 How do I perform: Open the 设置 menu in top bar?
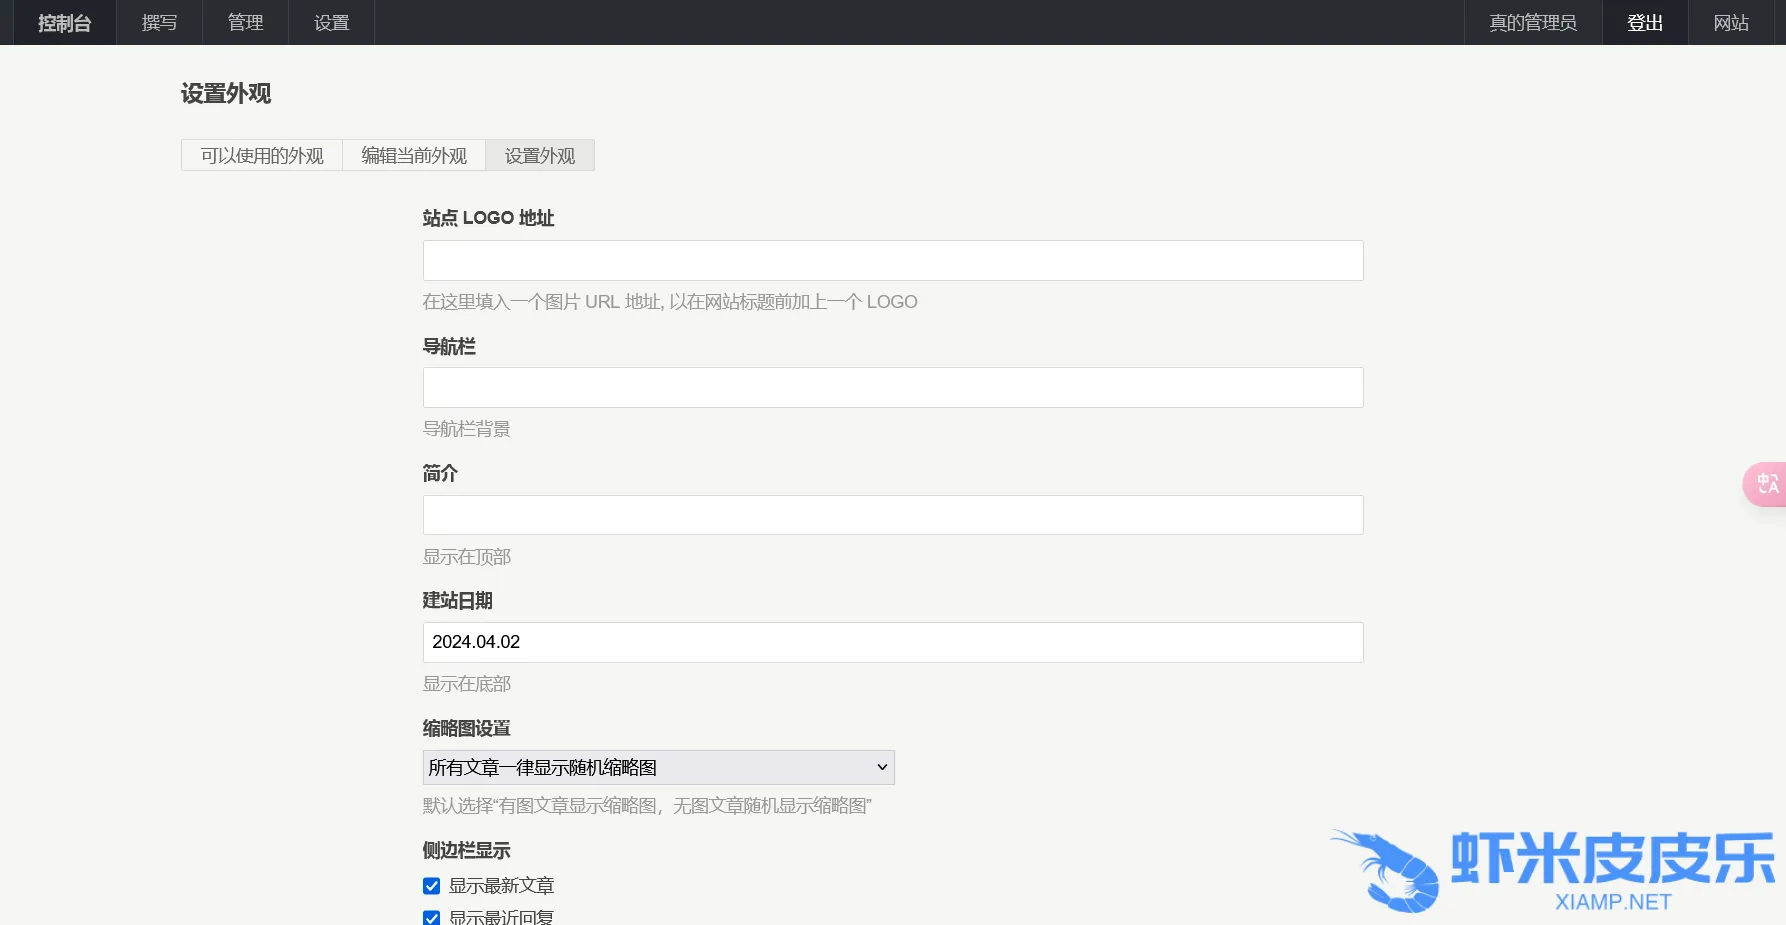[331, 23]
